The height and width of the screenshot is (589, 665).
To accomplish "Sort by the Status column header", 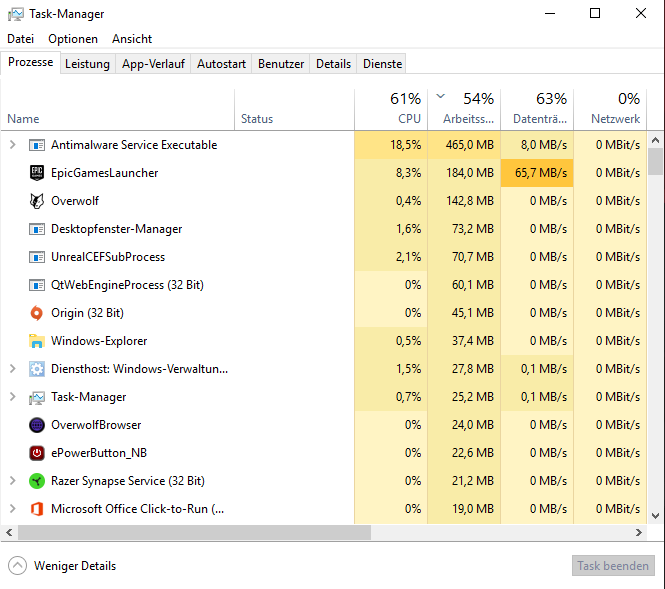I will pos(294,110).
